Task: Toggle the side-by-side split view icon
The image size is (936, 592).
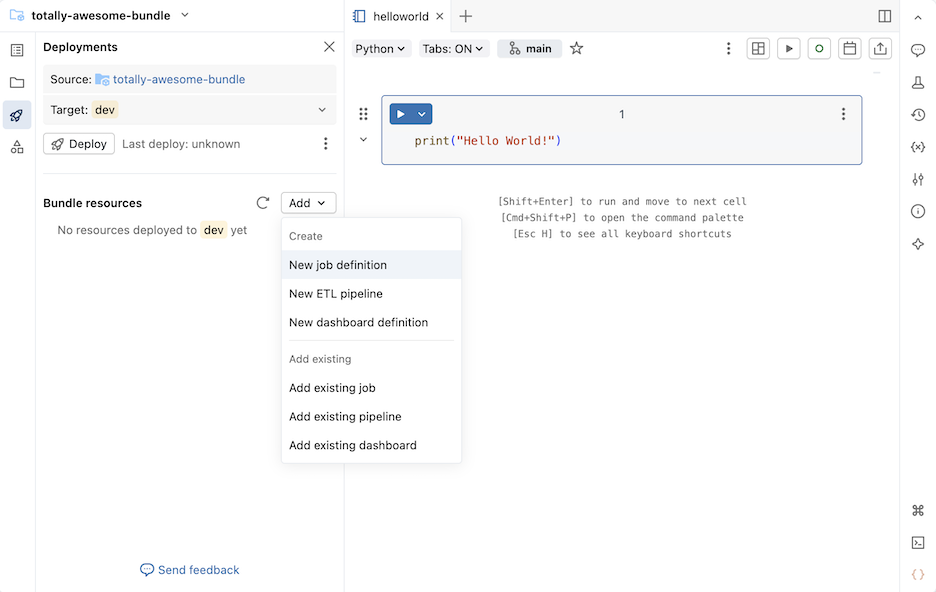Action: pos(885,16)
